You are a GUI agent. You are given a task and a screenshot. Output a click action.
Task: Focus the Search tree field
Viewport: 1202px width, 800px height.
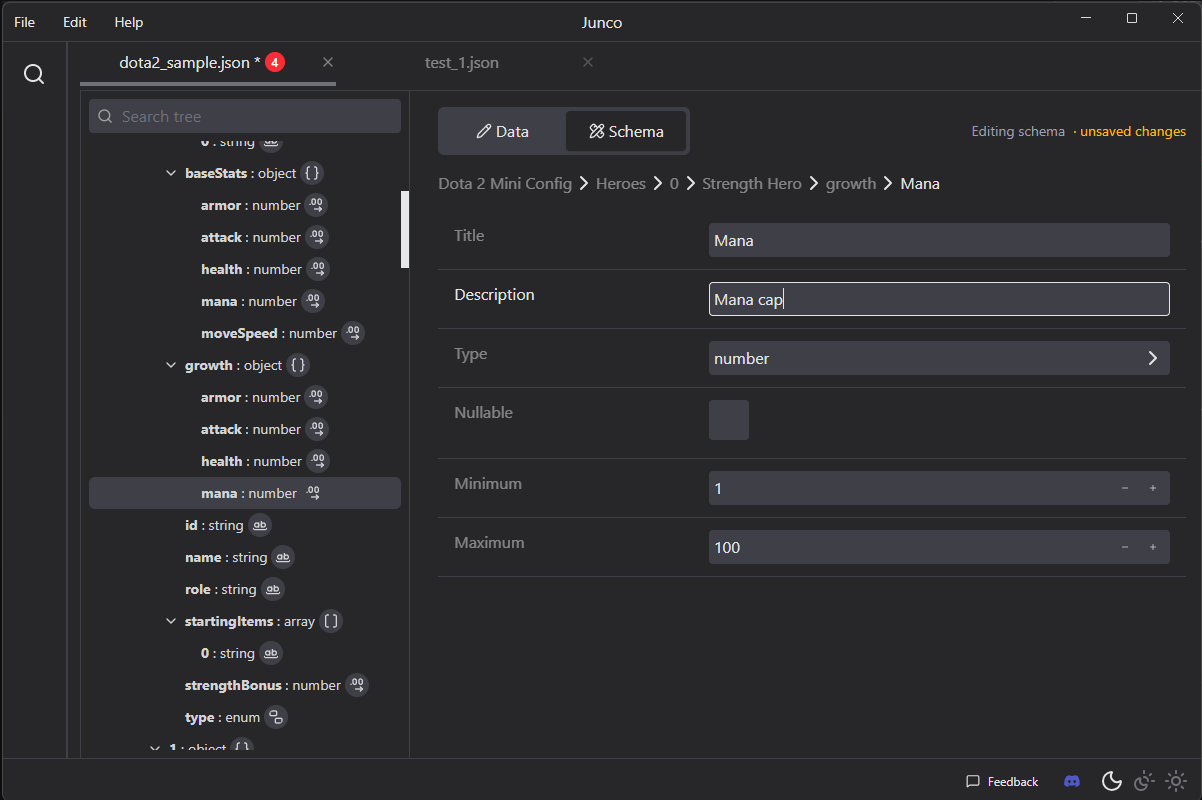(245, 116)
